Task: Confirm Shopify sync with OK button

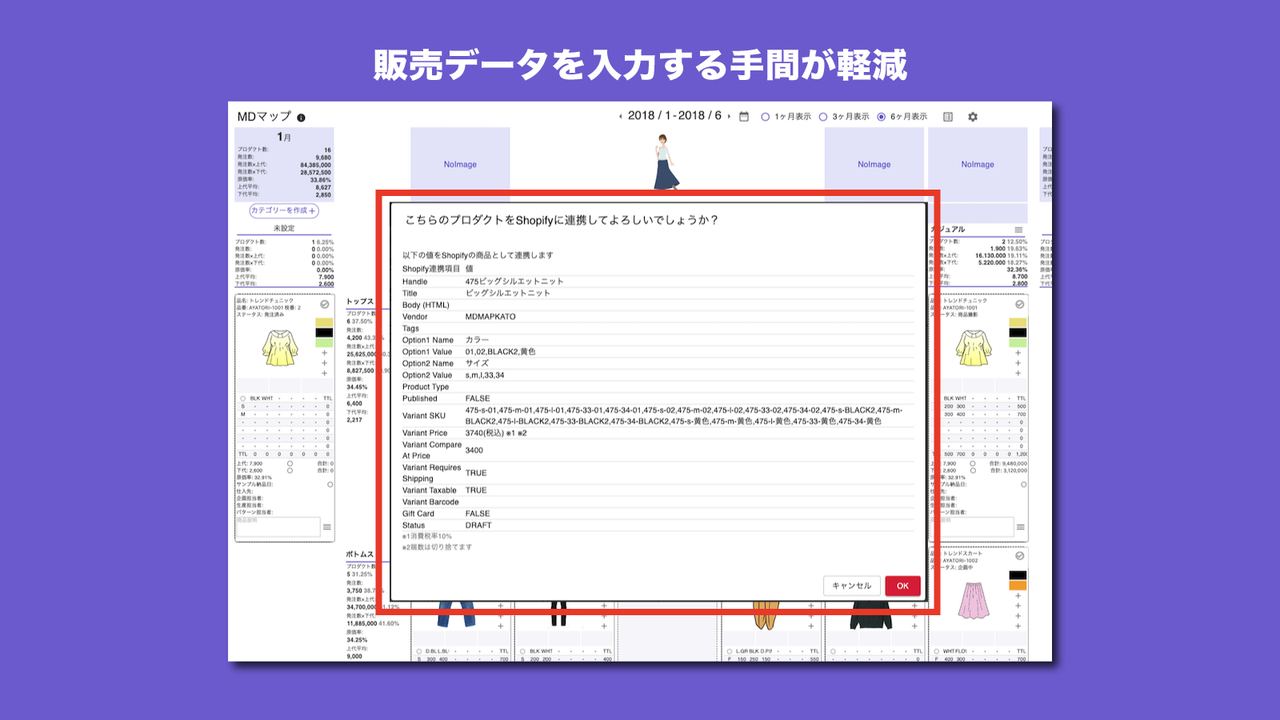Action: pos(902,586)
